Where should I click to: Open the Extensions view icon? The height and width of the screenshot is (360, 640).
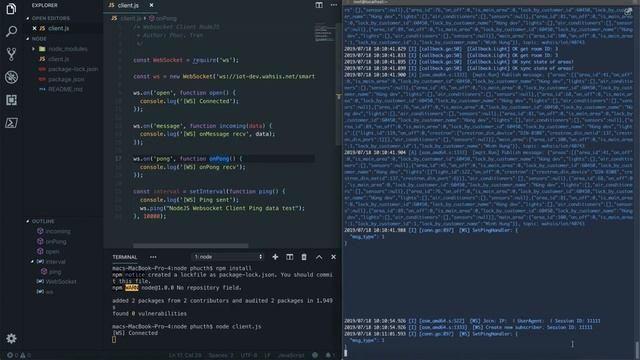[11, 100]
